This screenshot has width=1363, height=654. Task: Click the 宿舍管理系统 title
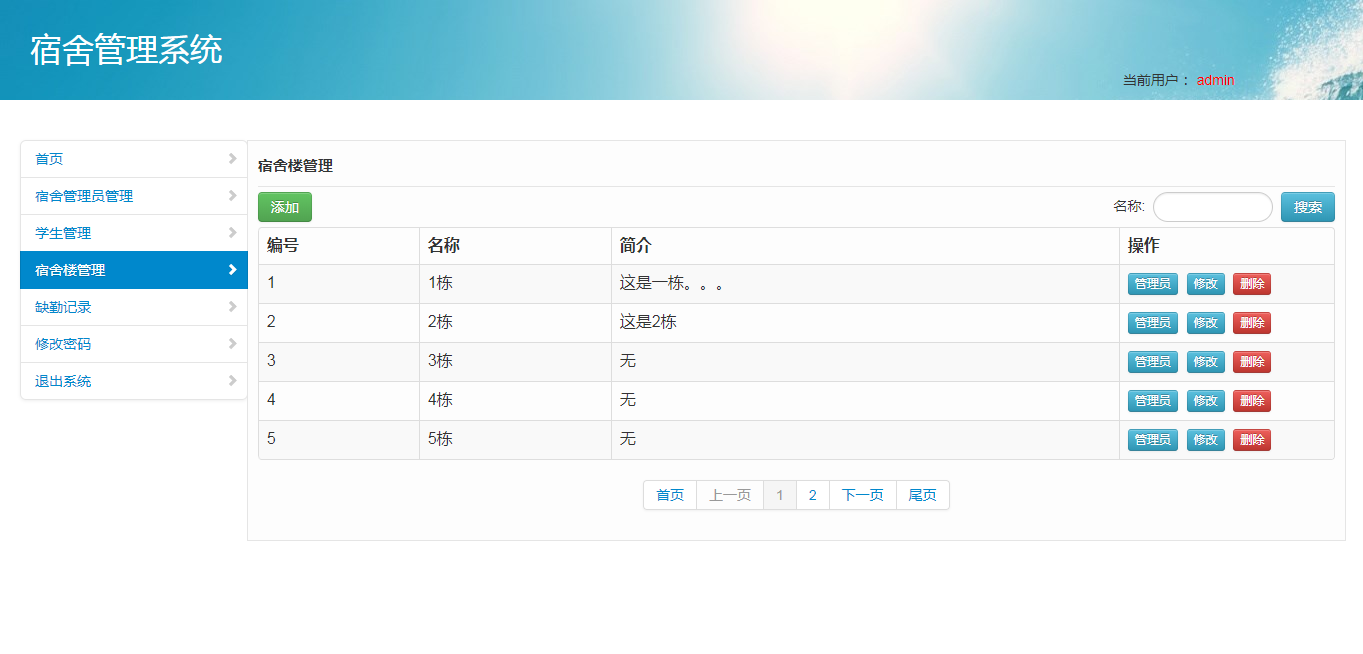tap(126, 50)
